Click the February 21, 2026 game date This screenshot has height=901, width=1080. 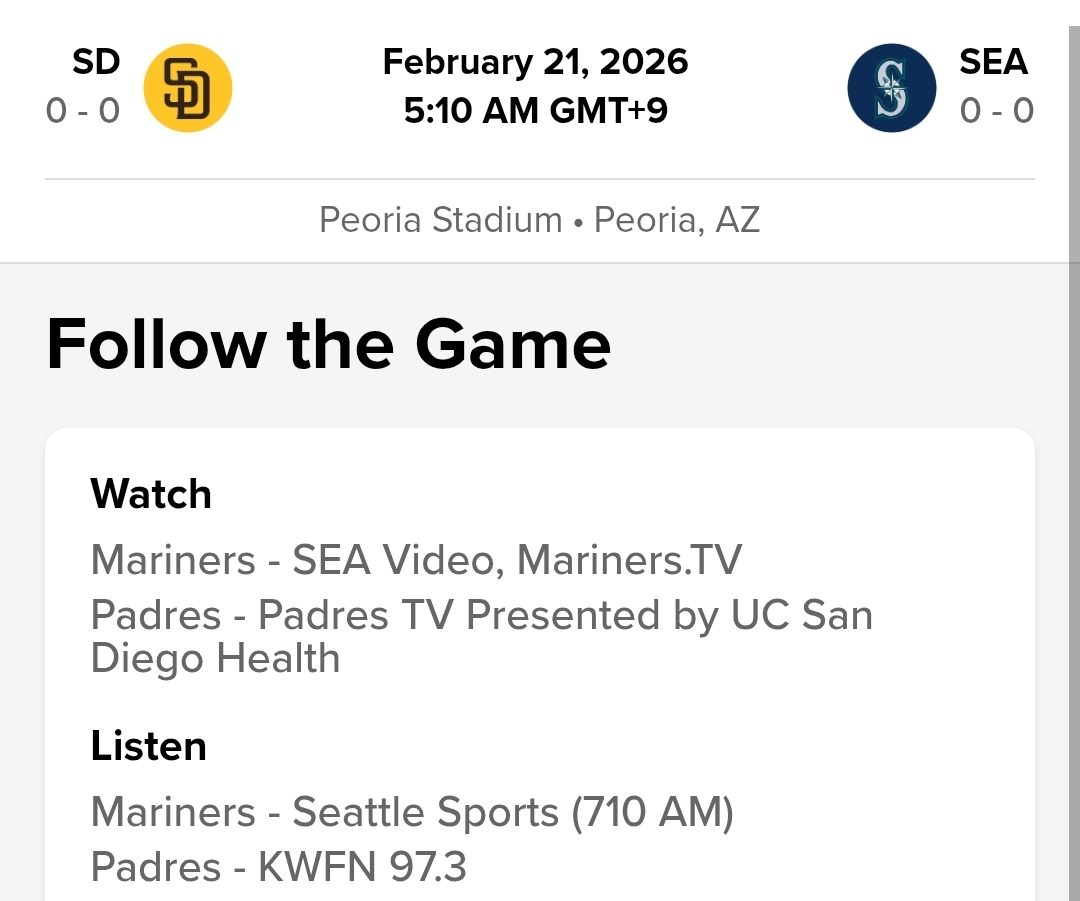click(x=535, y=62)
